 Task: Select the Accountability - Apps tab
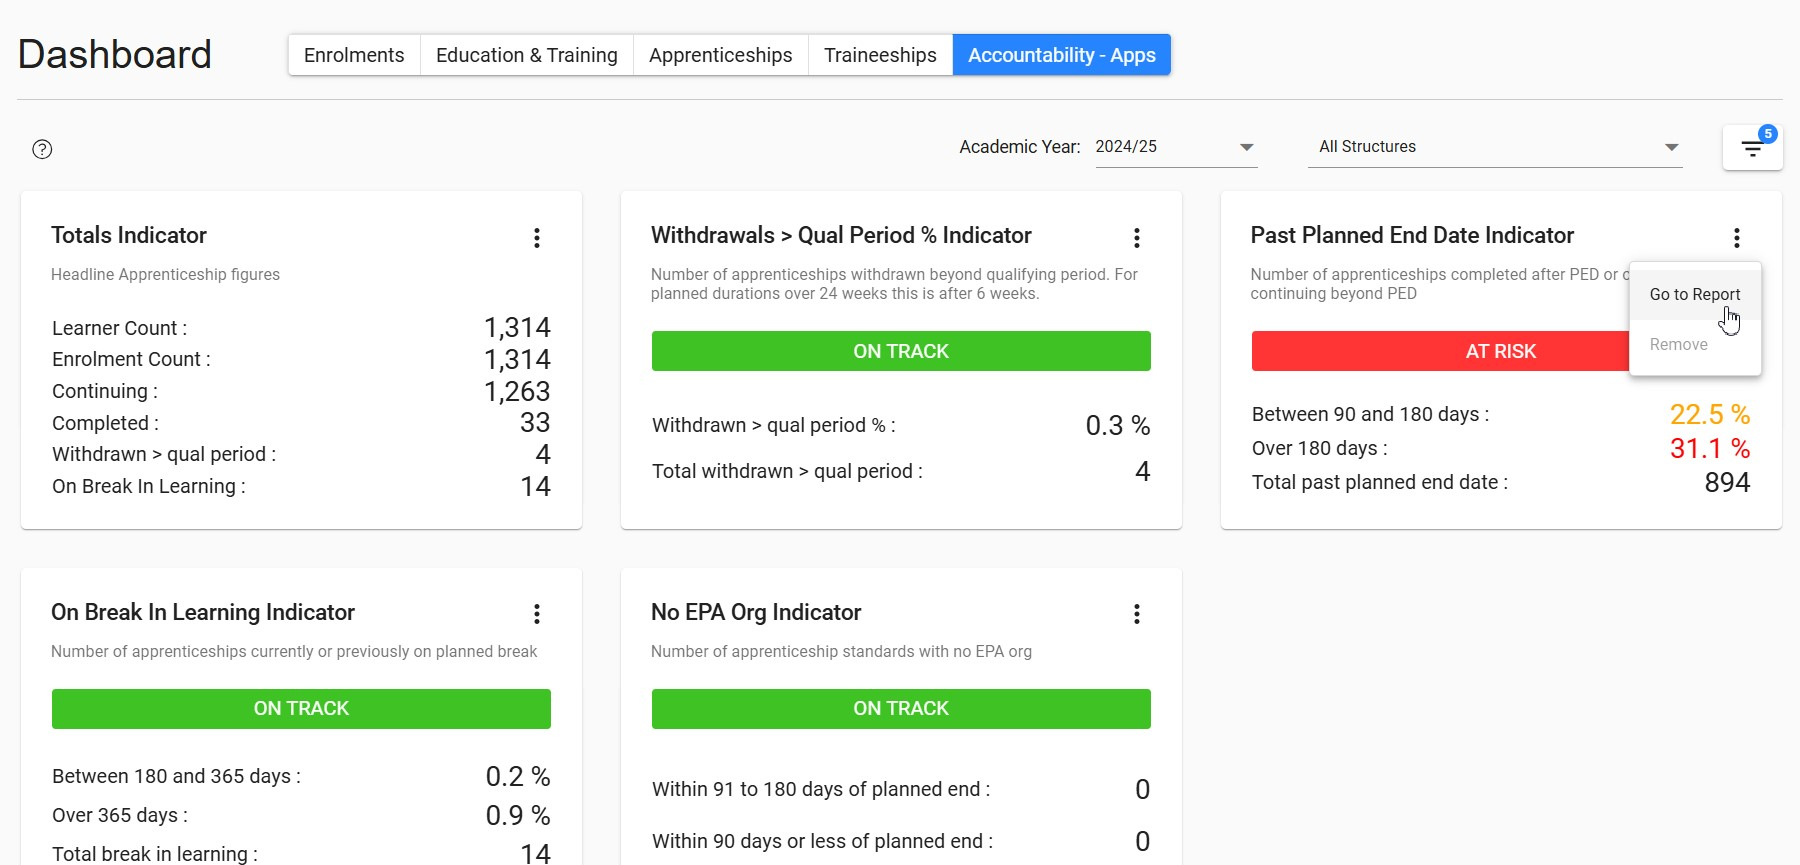point(1061,55)
